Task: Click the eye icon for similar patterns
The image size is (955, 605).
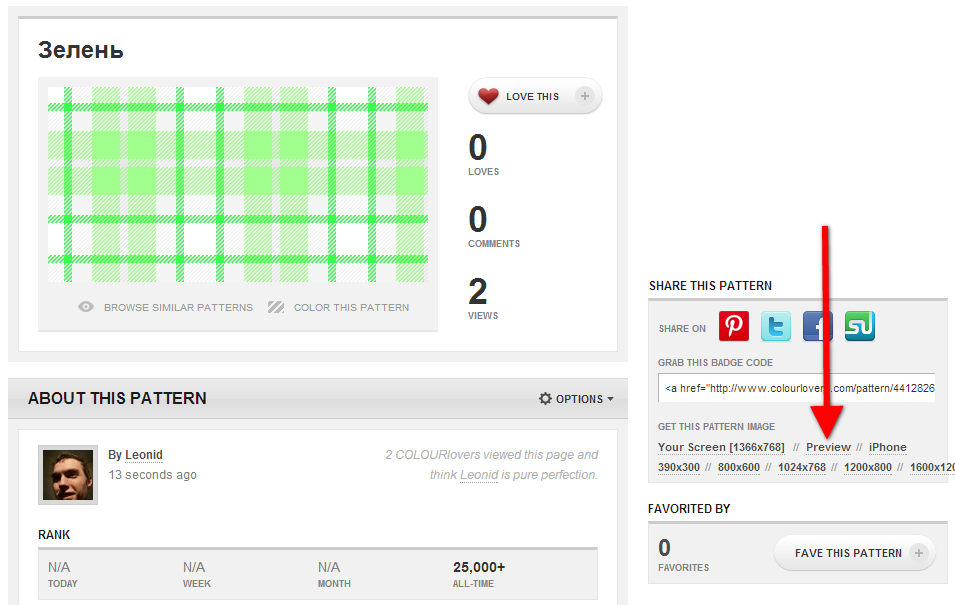Action: click(87, 307)
